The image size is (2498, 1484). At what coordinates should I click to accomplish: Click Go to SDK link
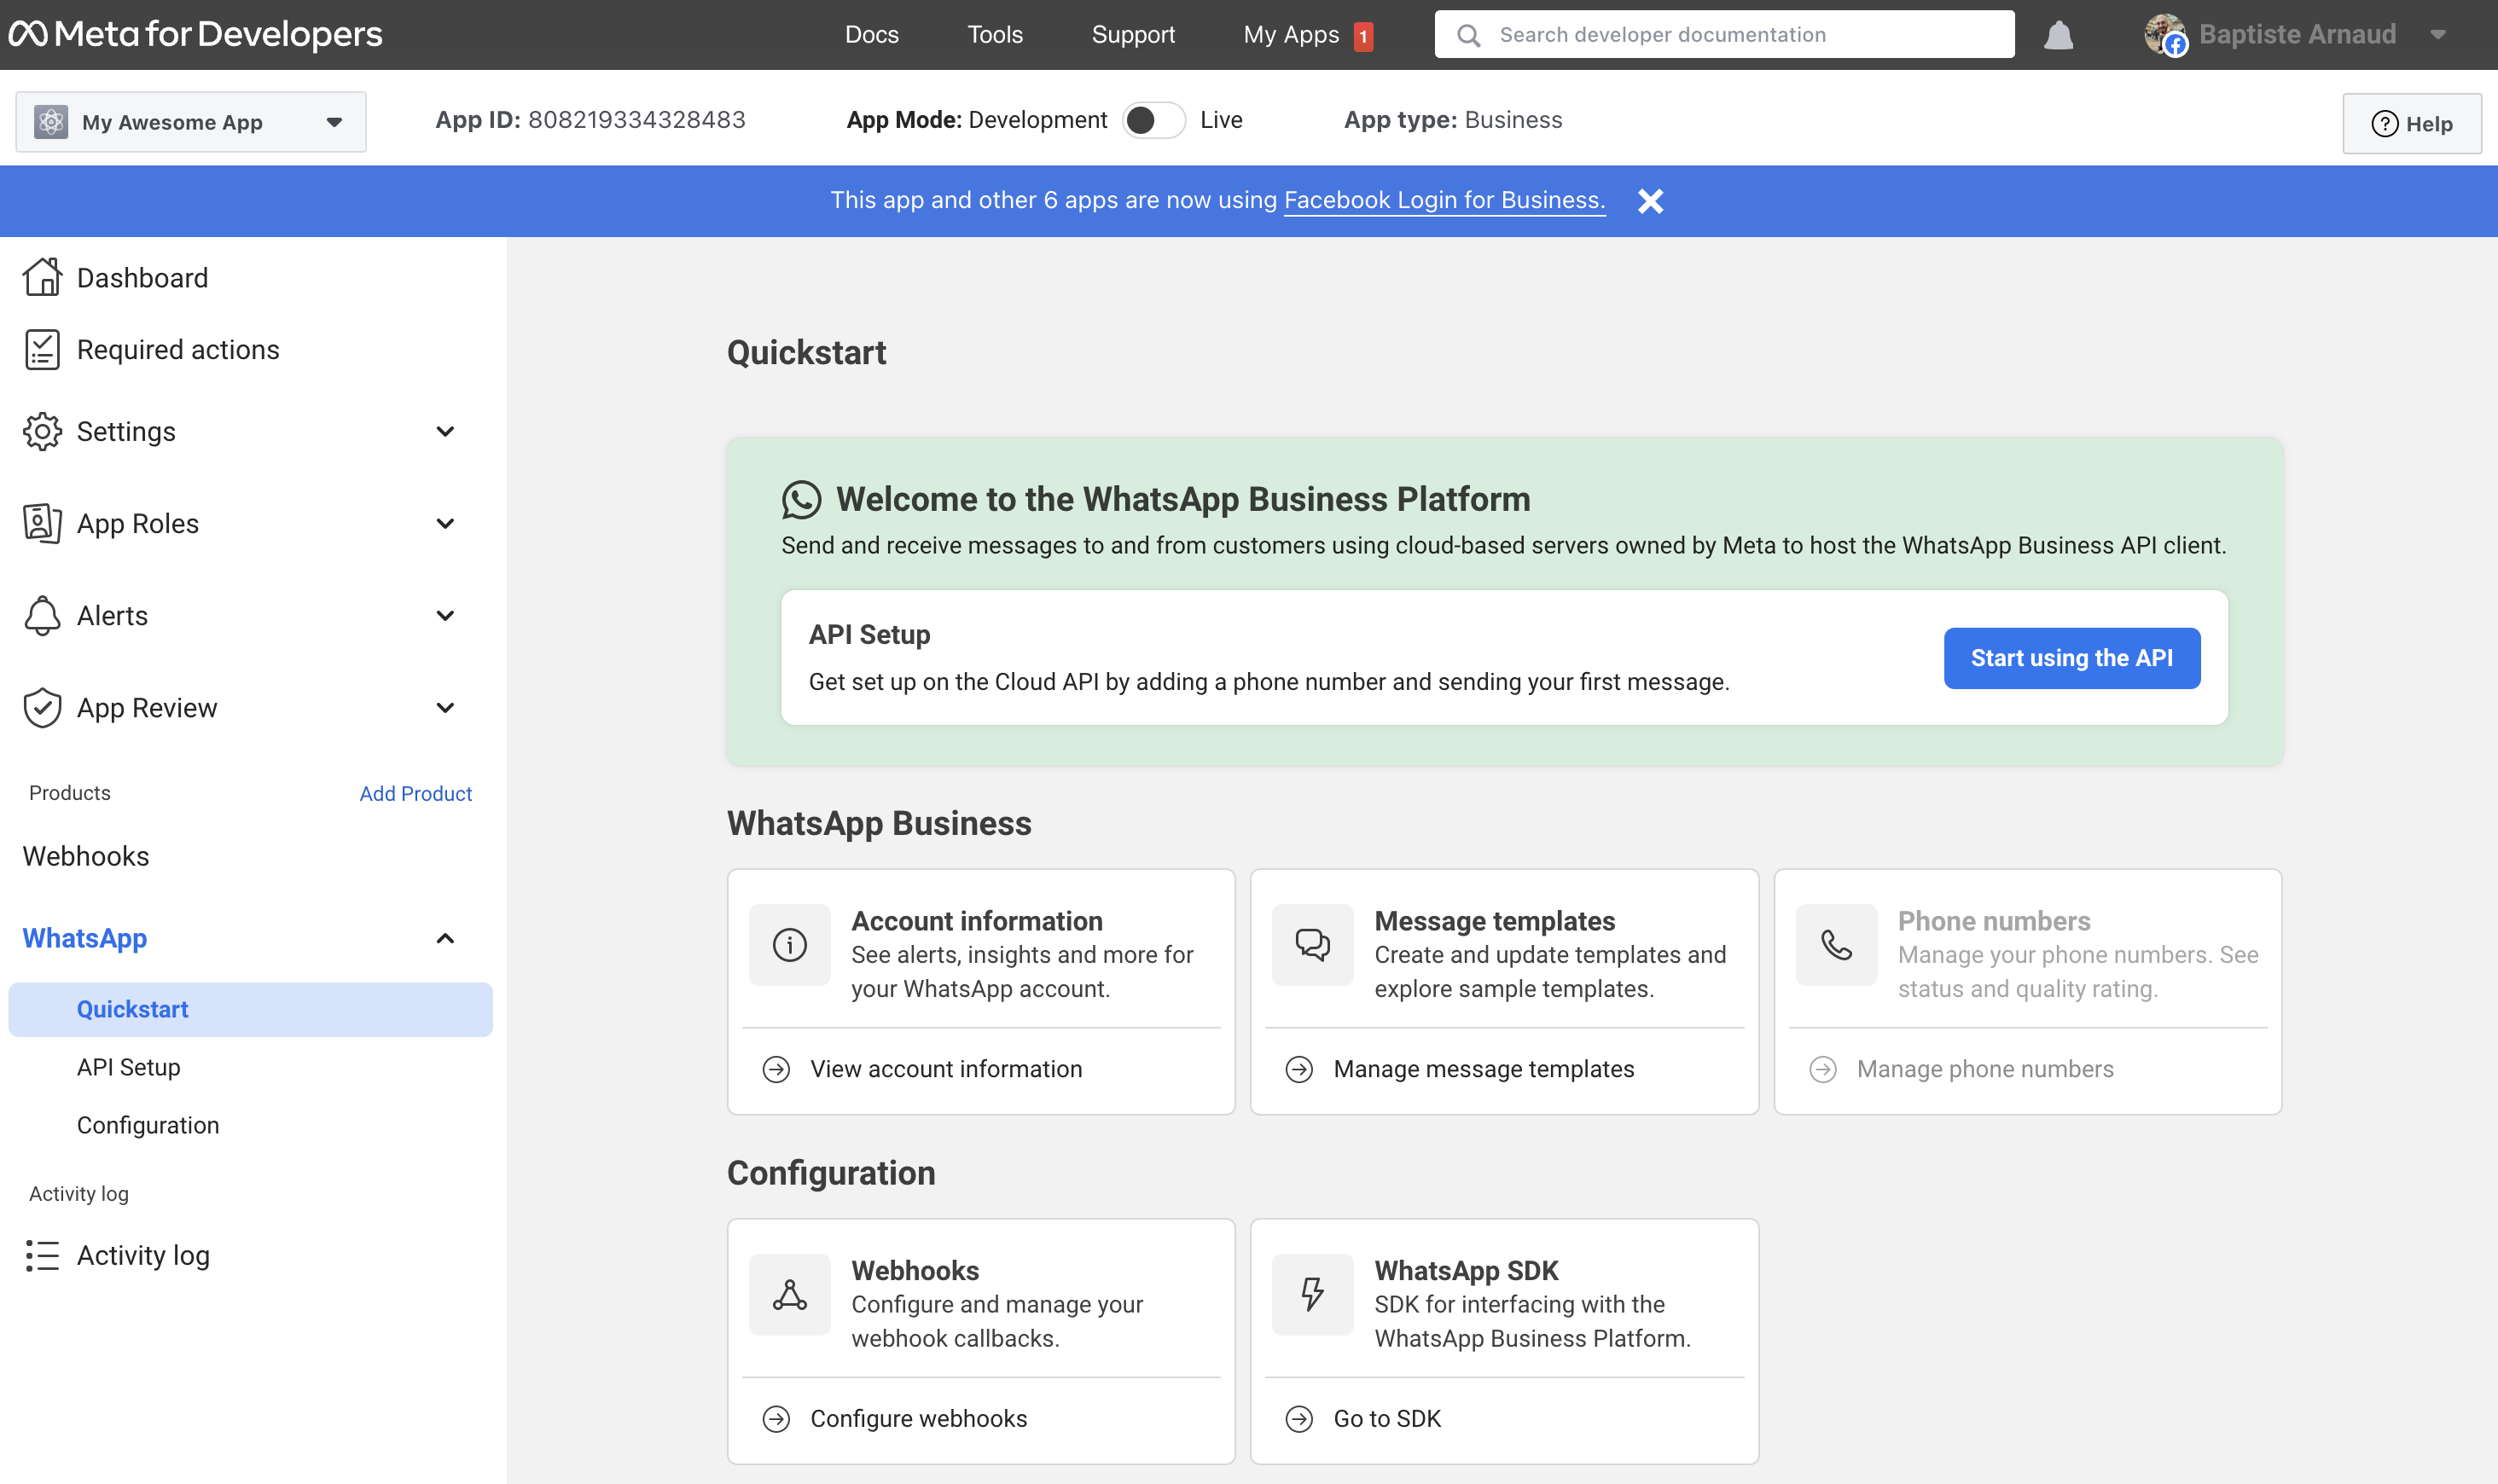click(1387, 1419)
